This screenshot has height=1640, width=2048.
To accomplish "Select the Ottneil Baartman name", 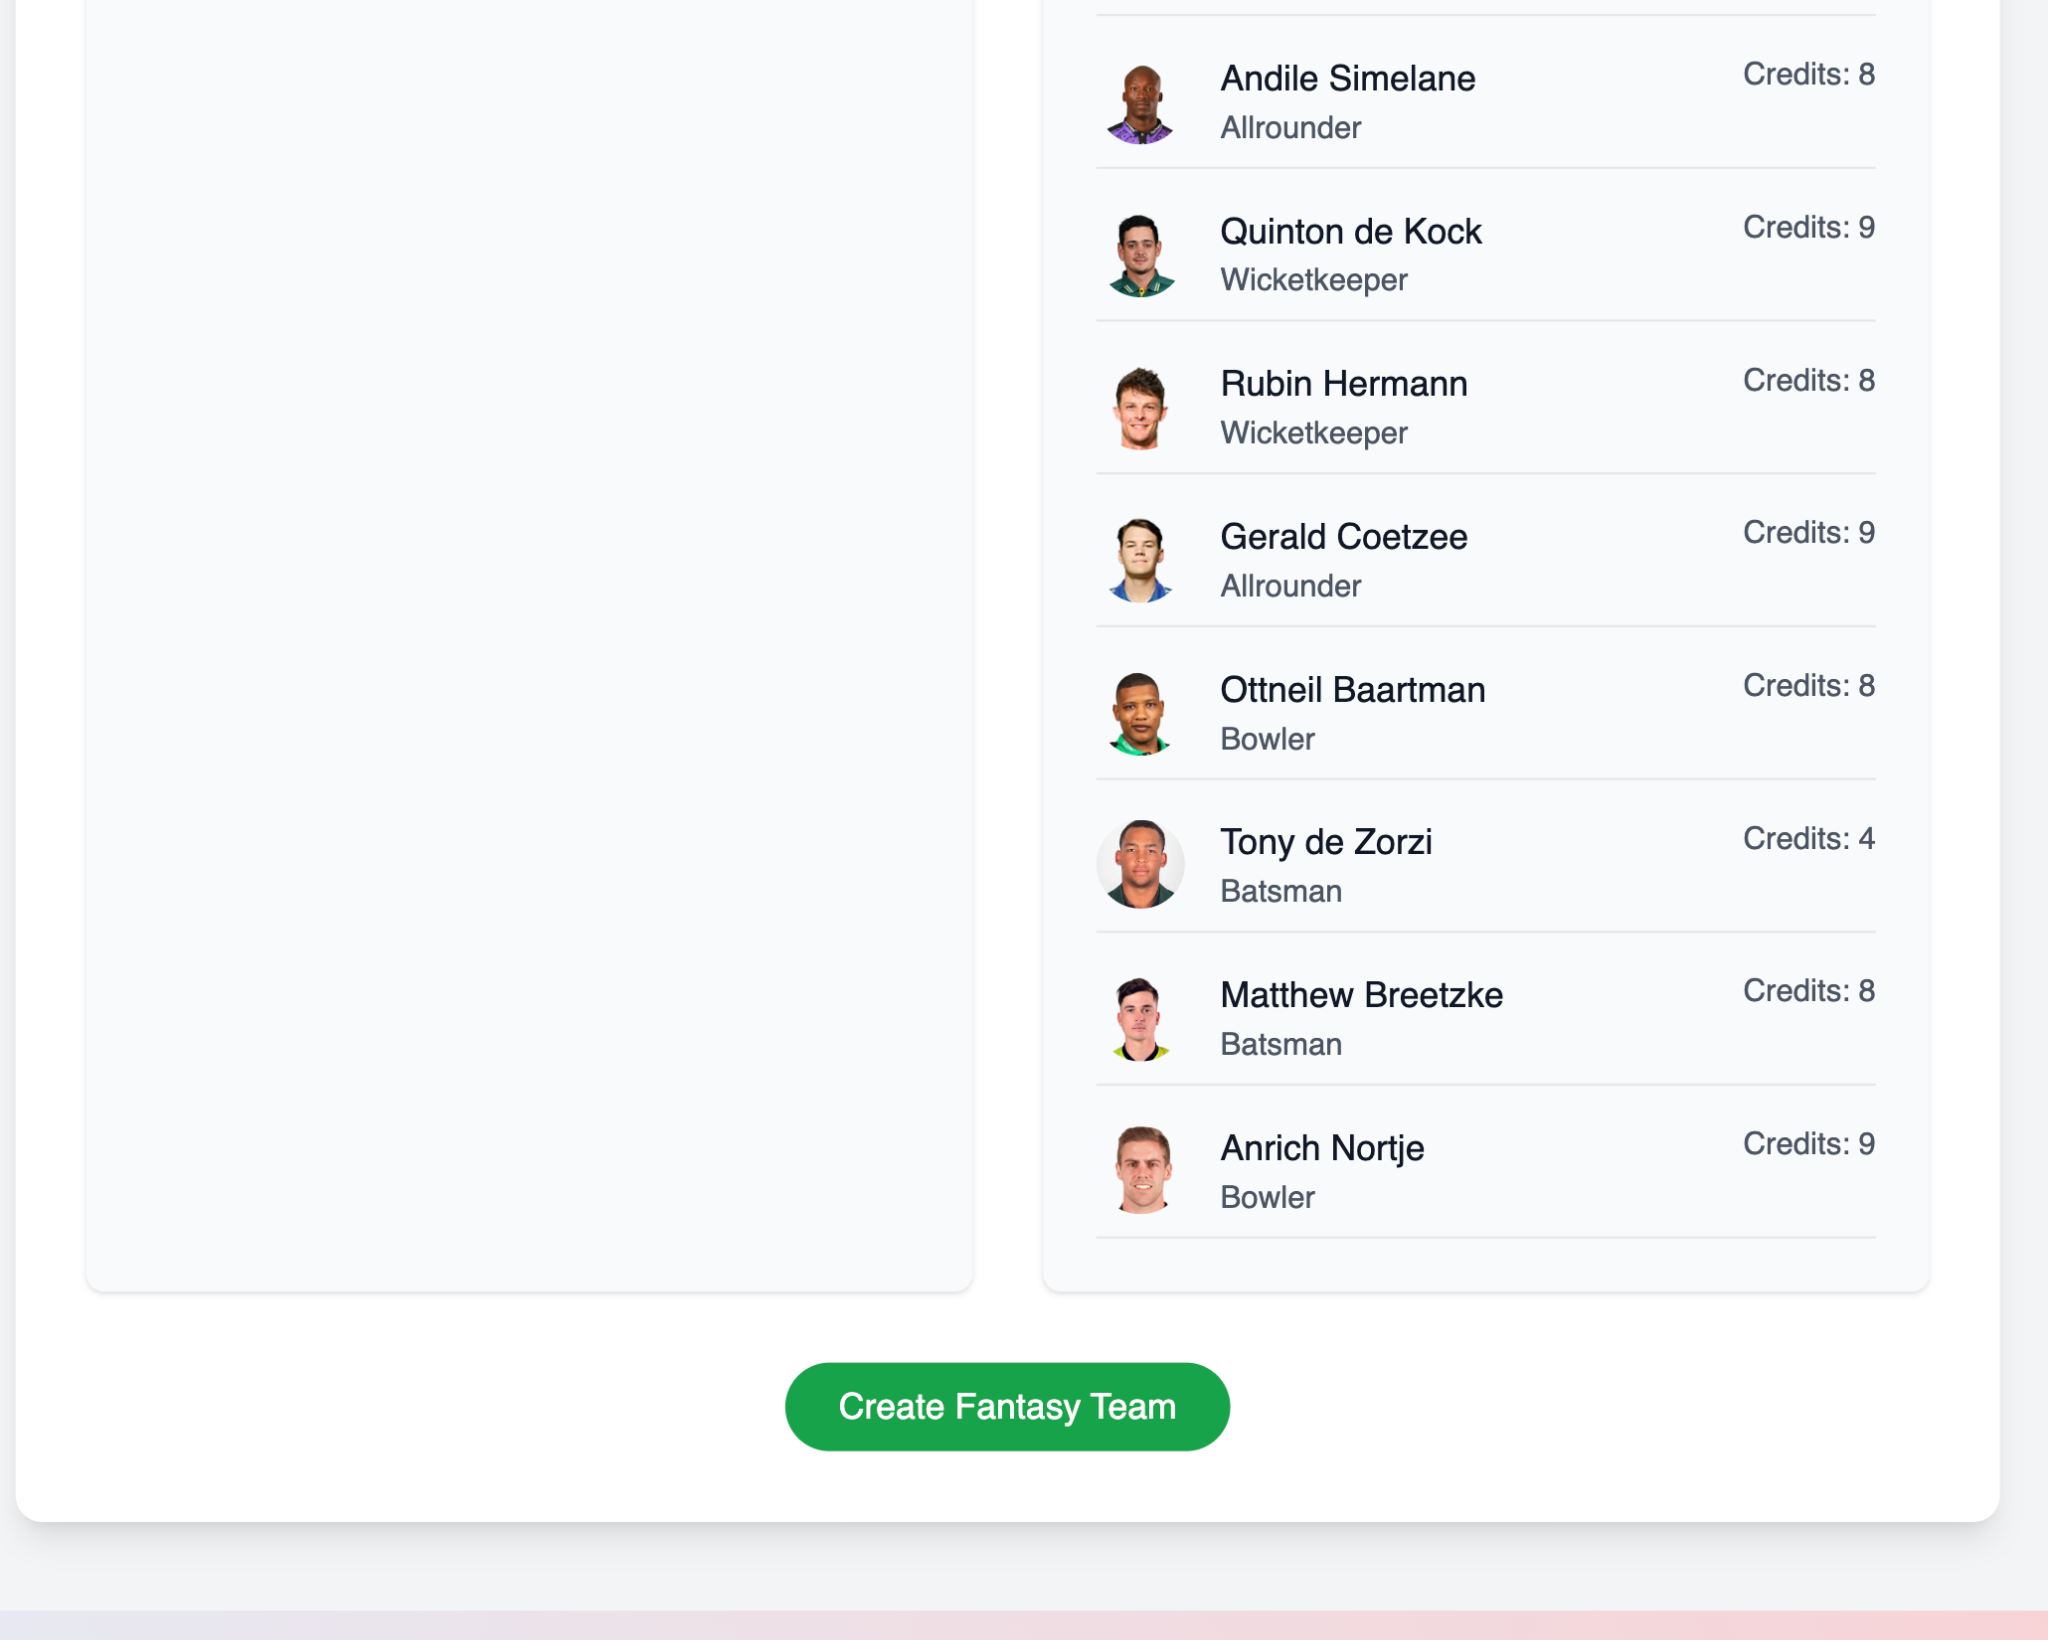I will click(1352, 690).
